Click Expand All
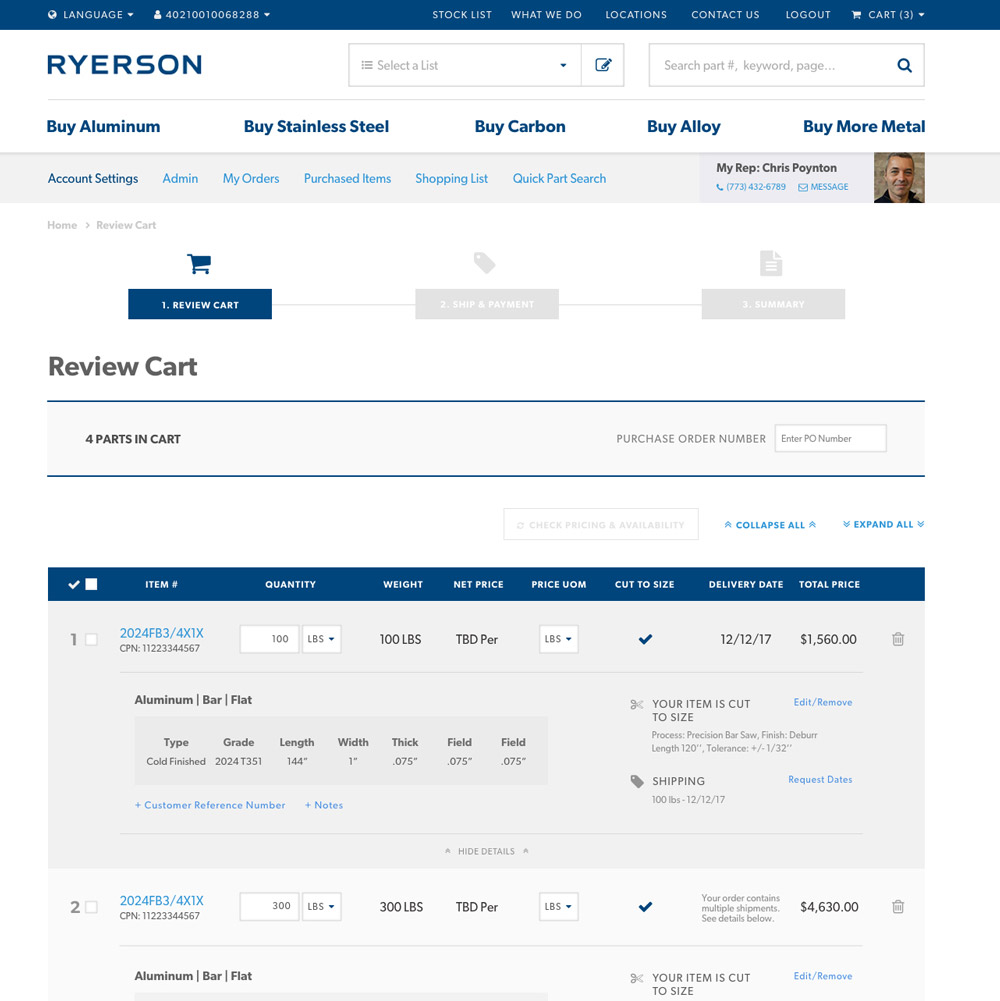 (883, 524)
